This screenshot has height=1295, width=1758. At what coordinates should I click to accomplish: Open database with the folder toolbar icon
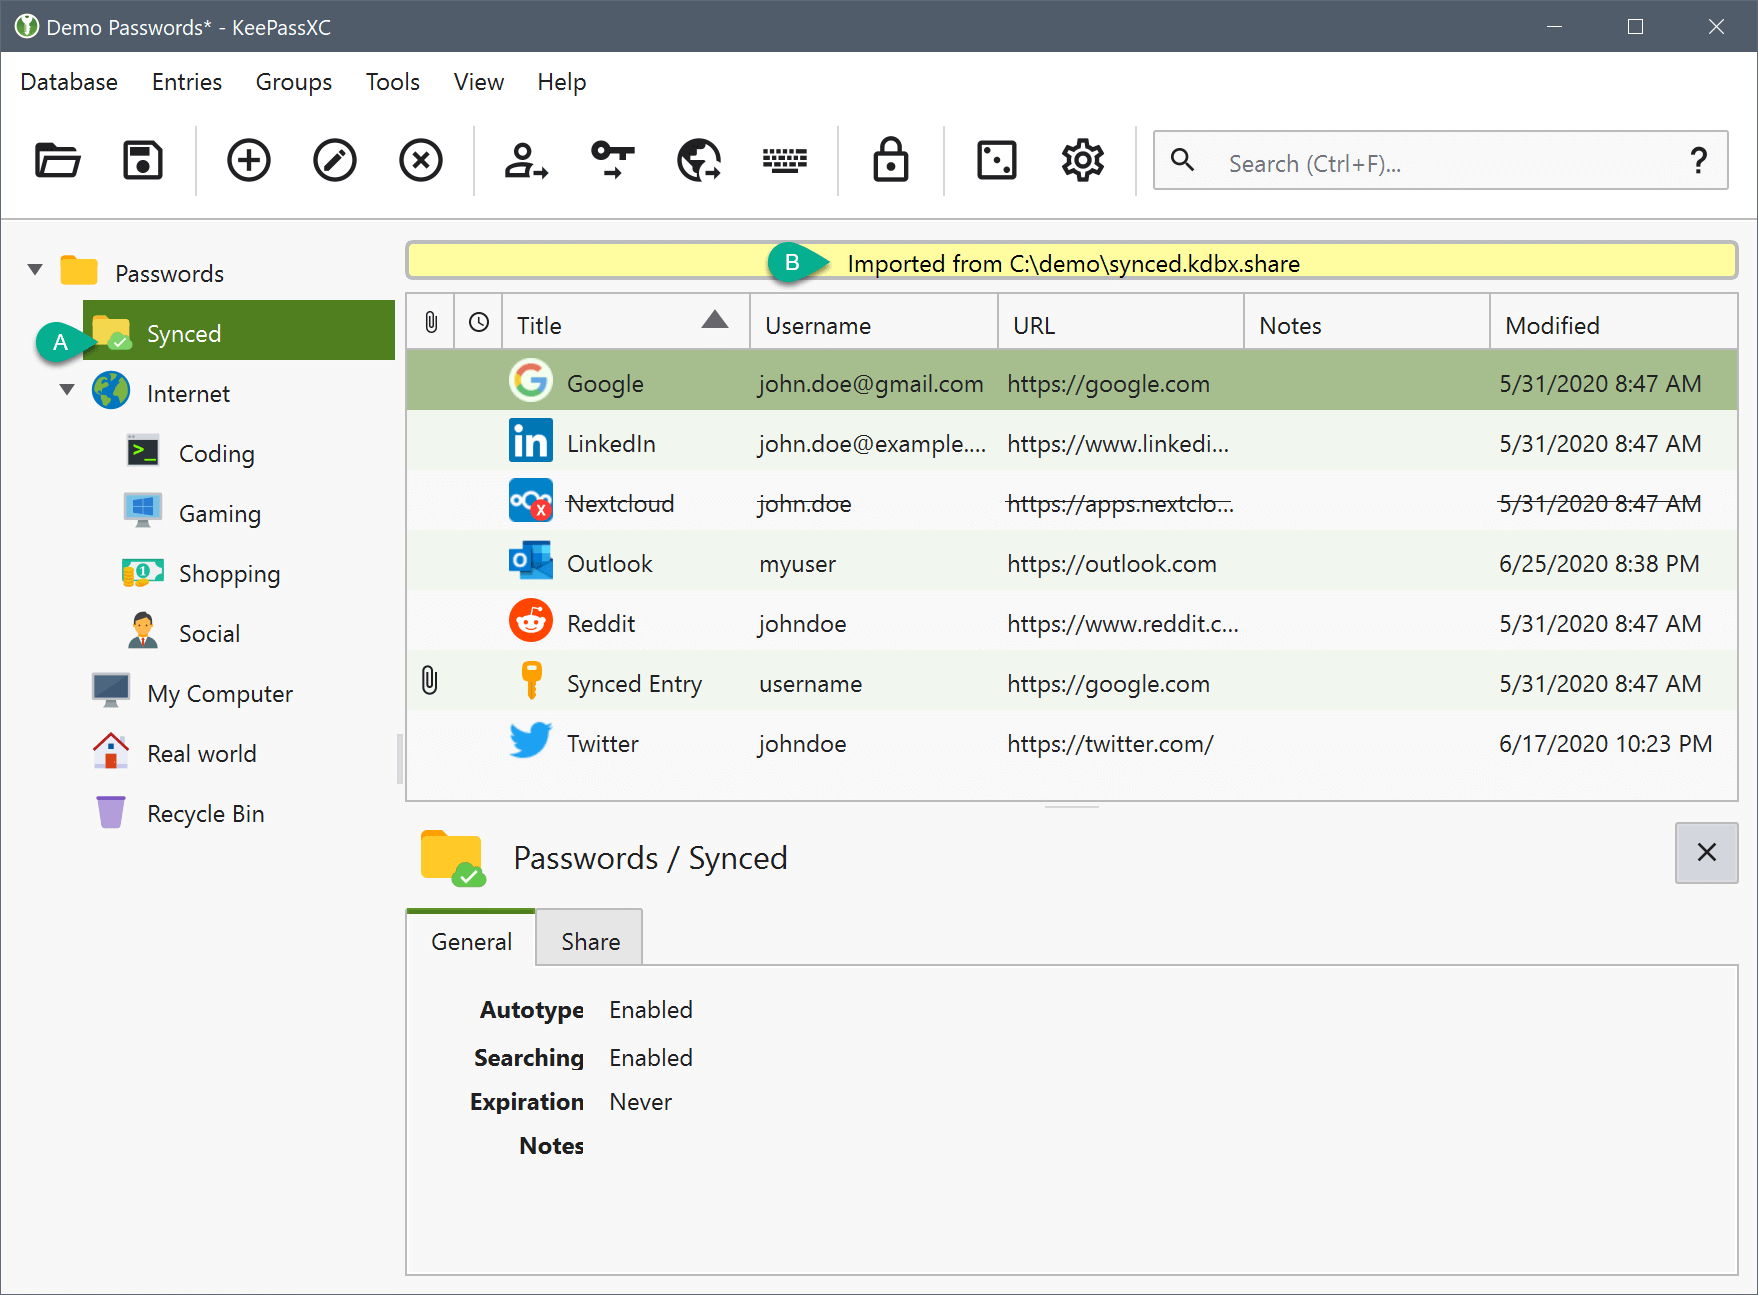[x=58, y=160]
